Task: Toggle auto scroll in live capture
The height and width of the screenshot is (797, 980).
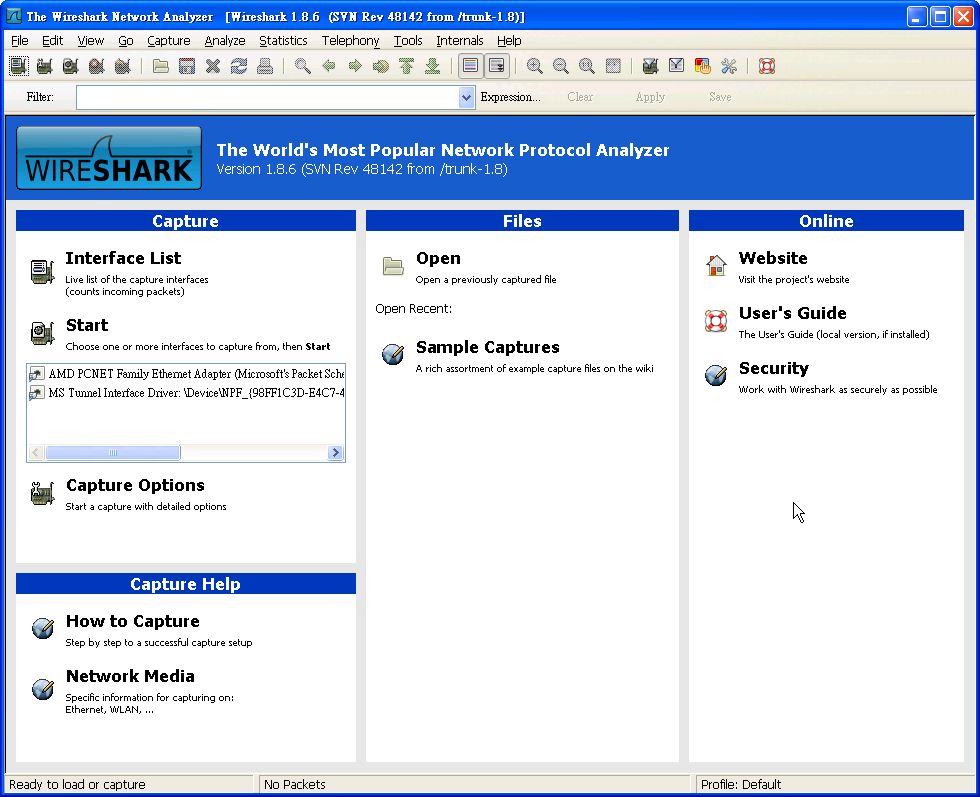Action: point(497,66)
